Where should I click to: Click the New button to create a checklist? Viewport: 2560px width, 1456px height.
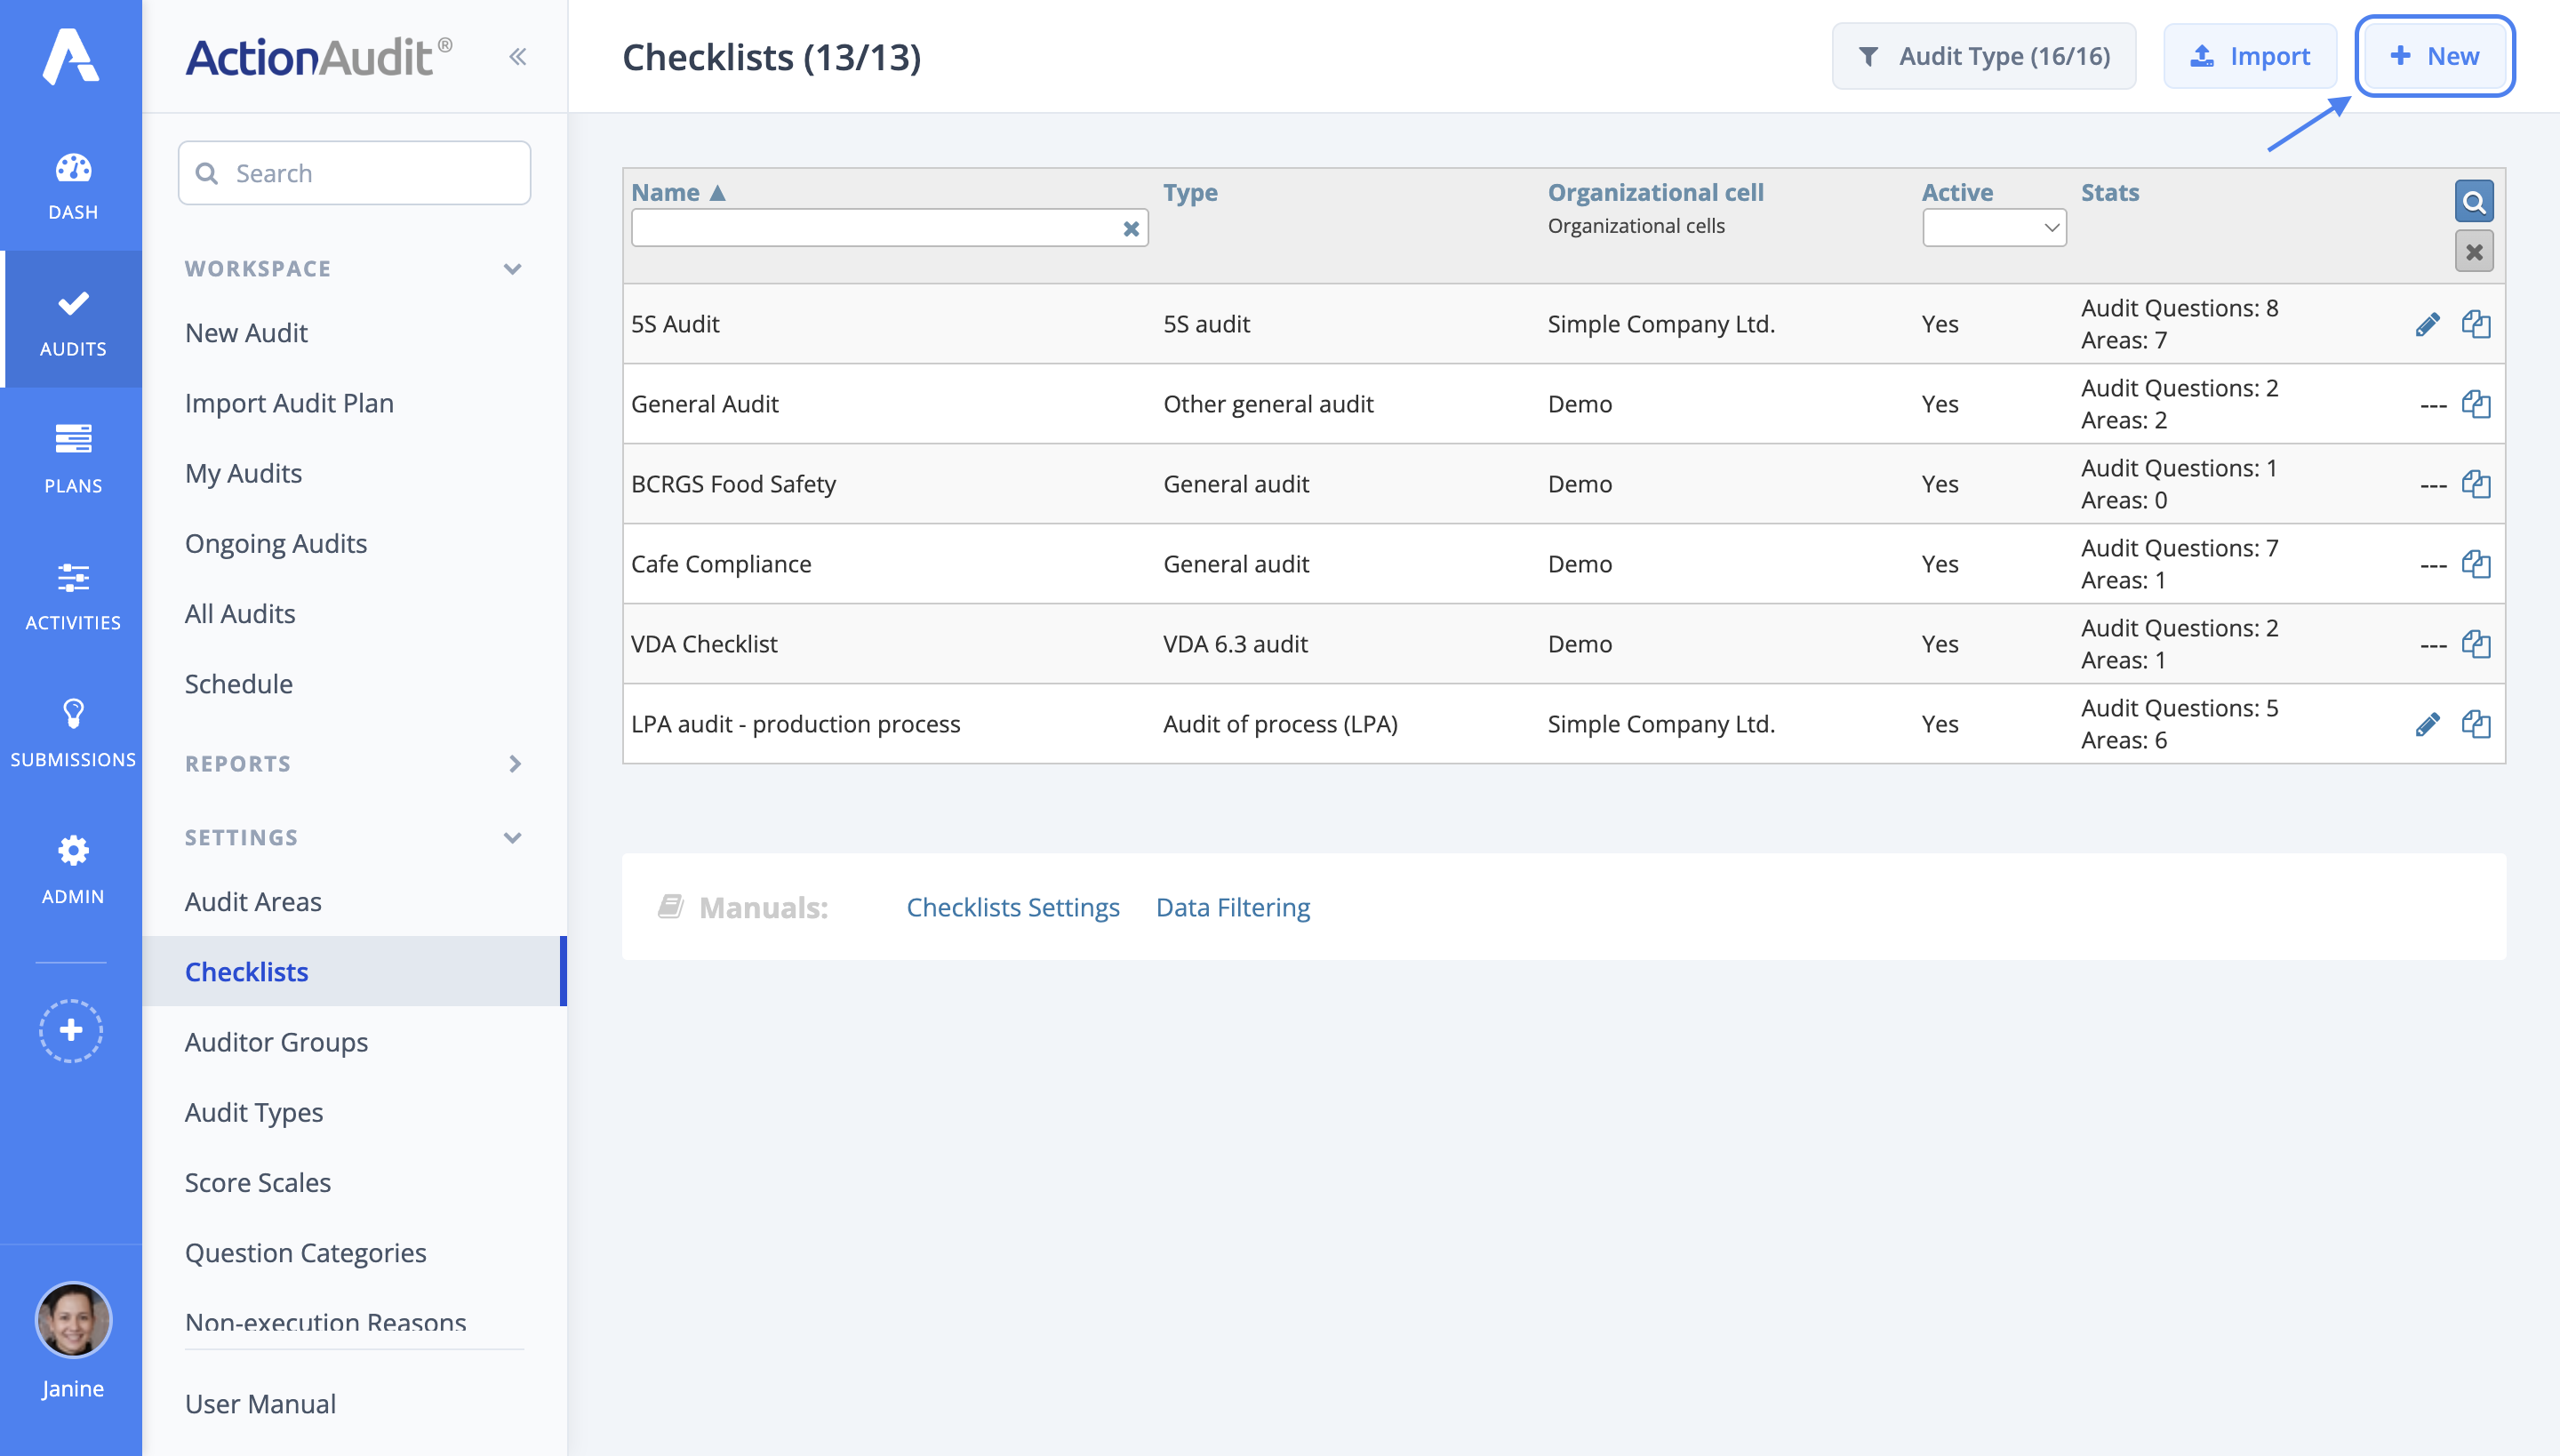click(x=2435, y=56)
